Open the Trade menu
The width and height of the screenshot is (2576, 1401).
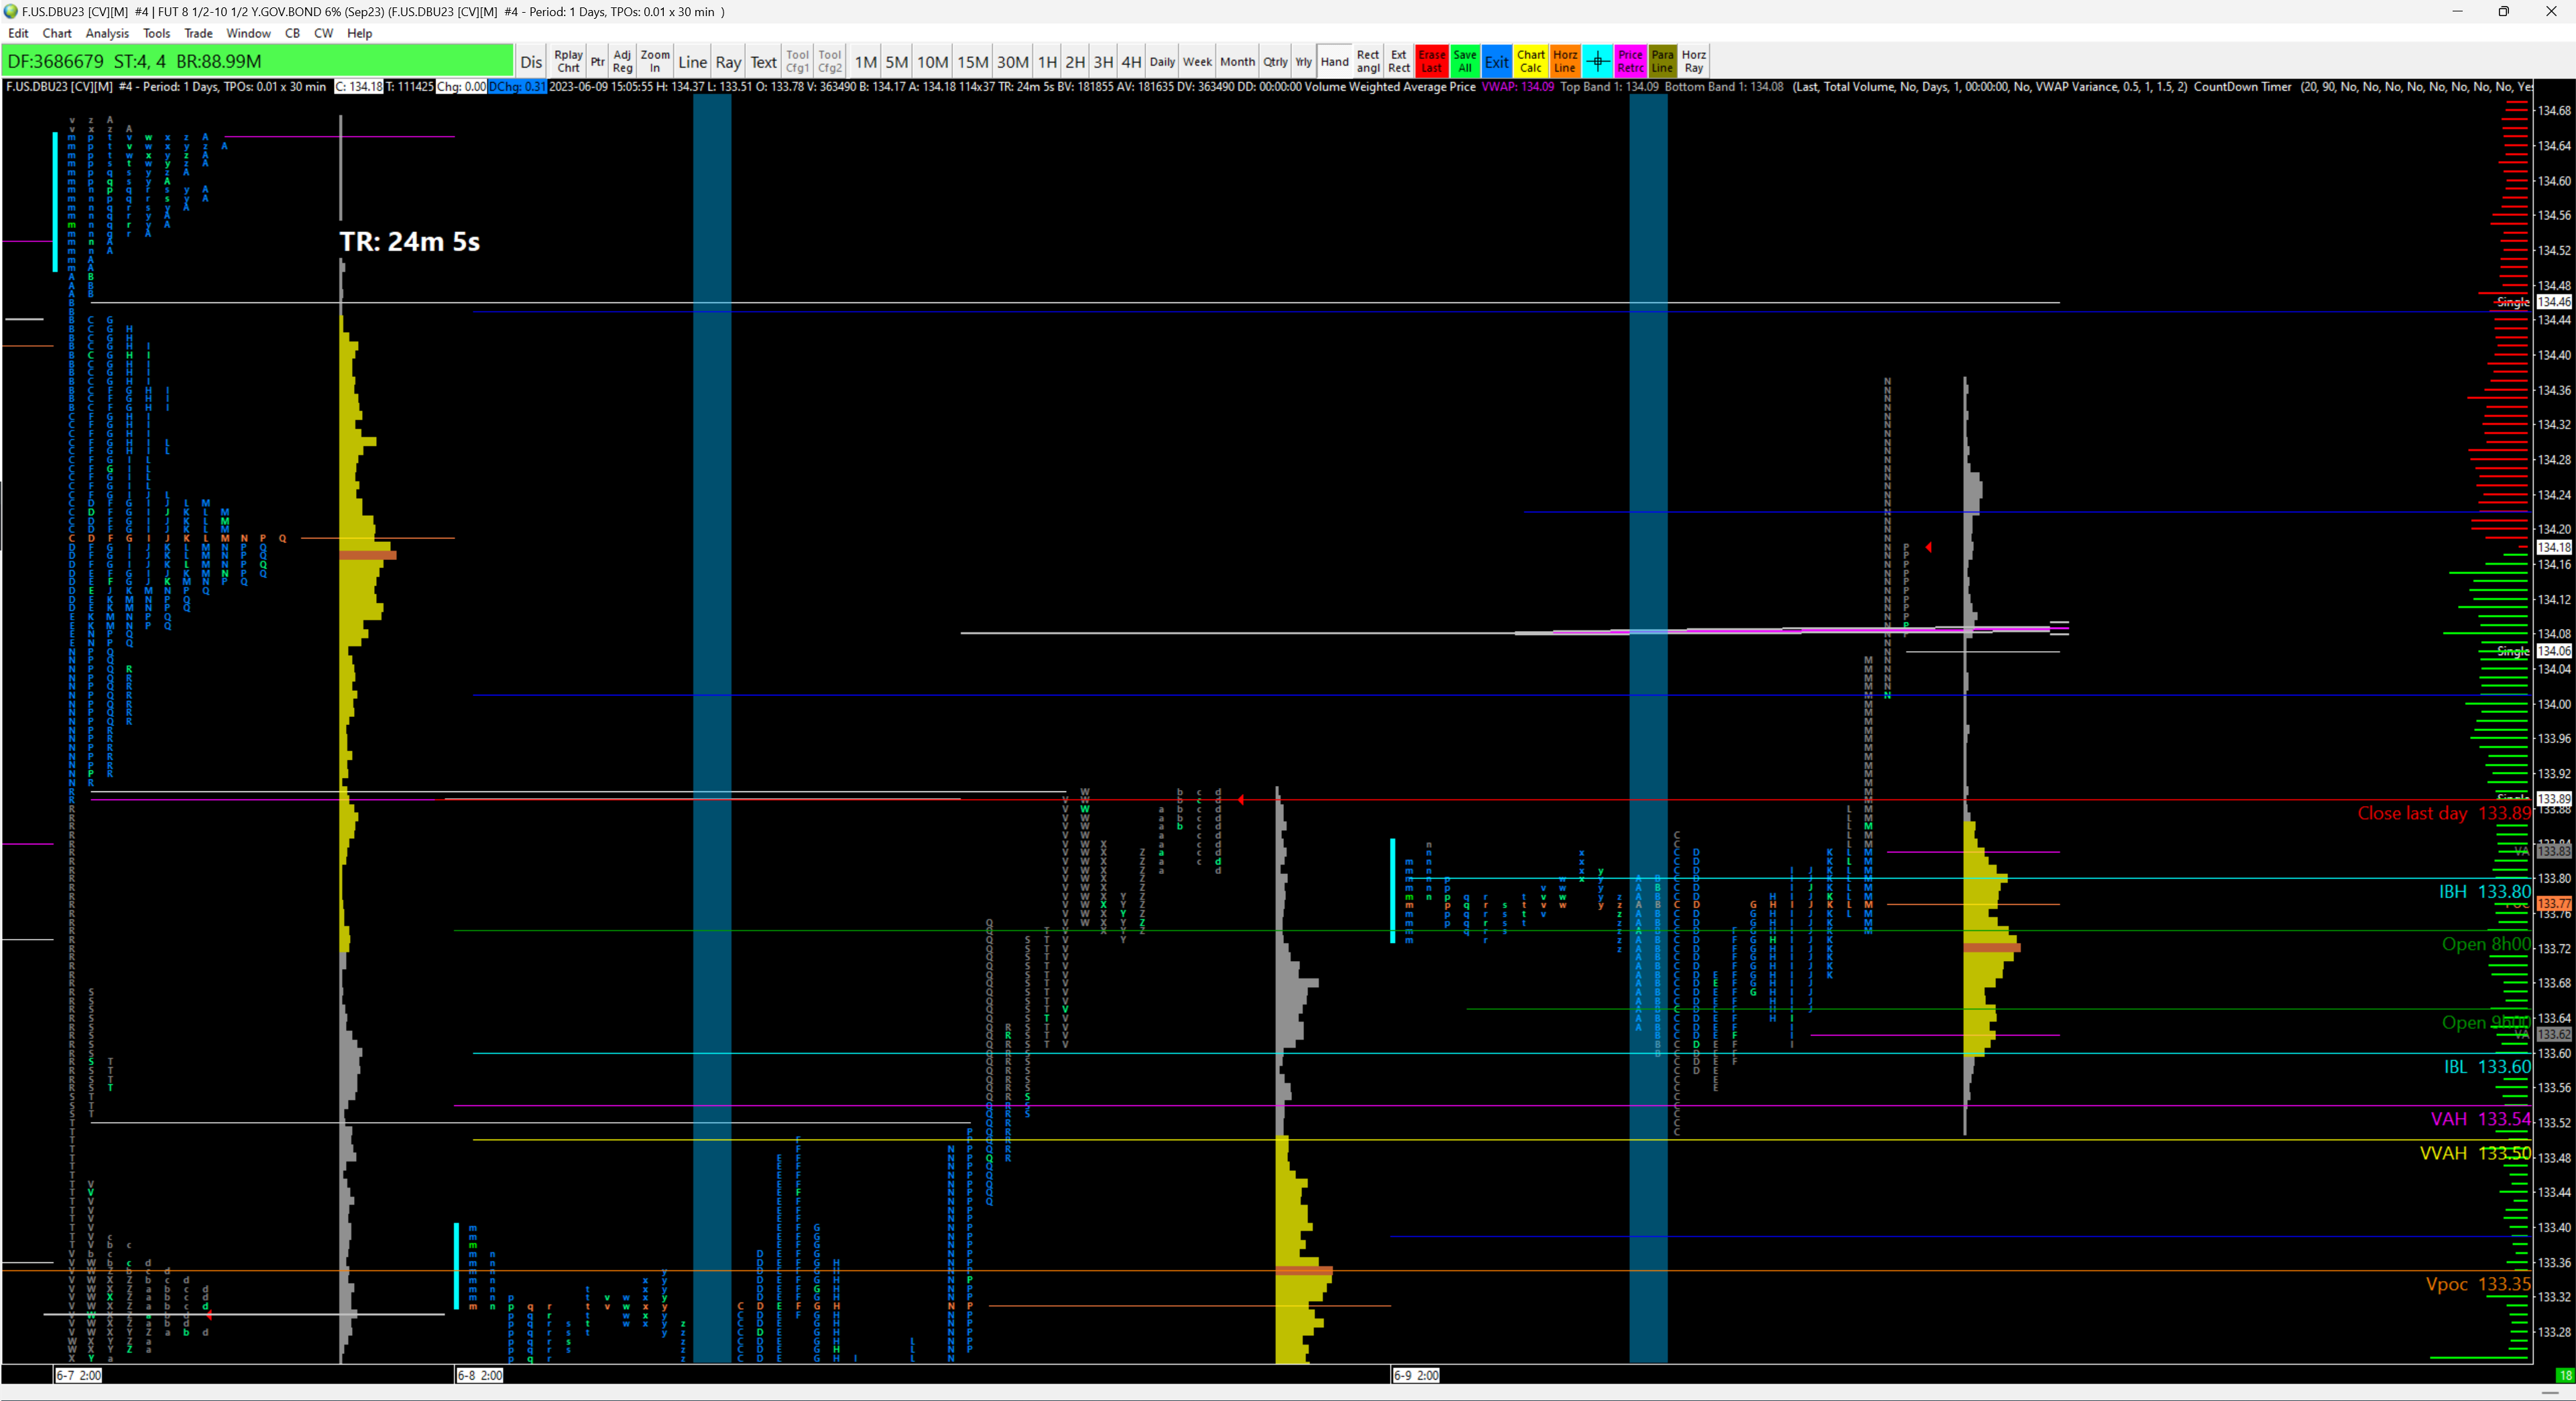tap(198, 33)
